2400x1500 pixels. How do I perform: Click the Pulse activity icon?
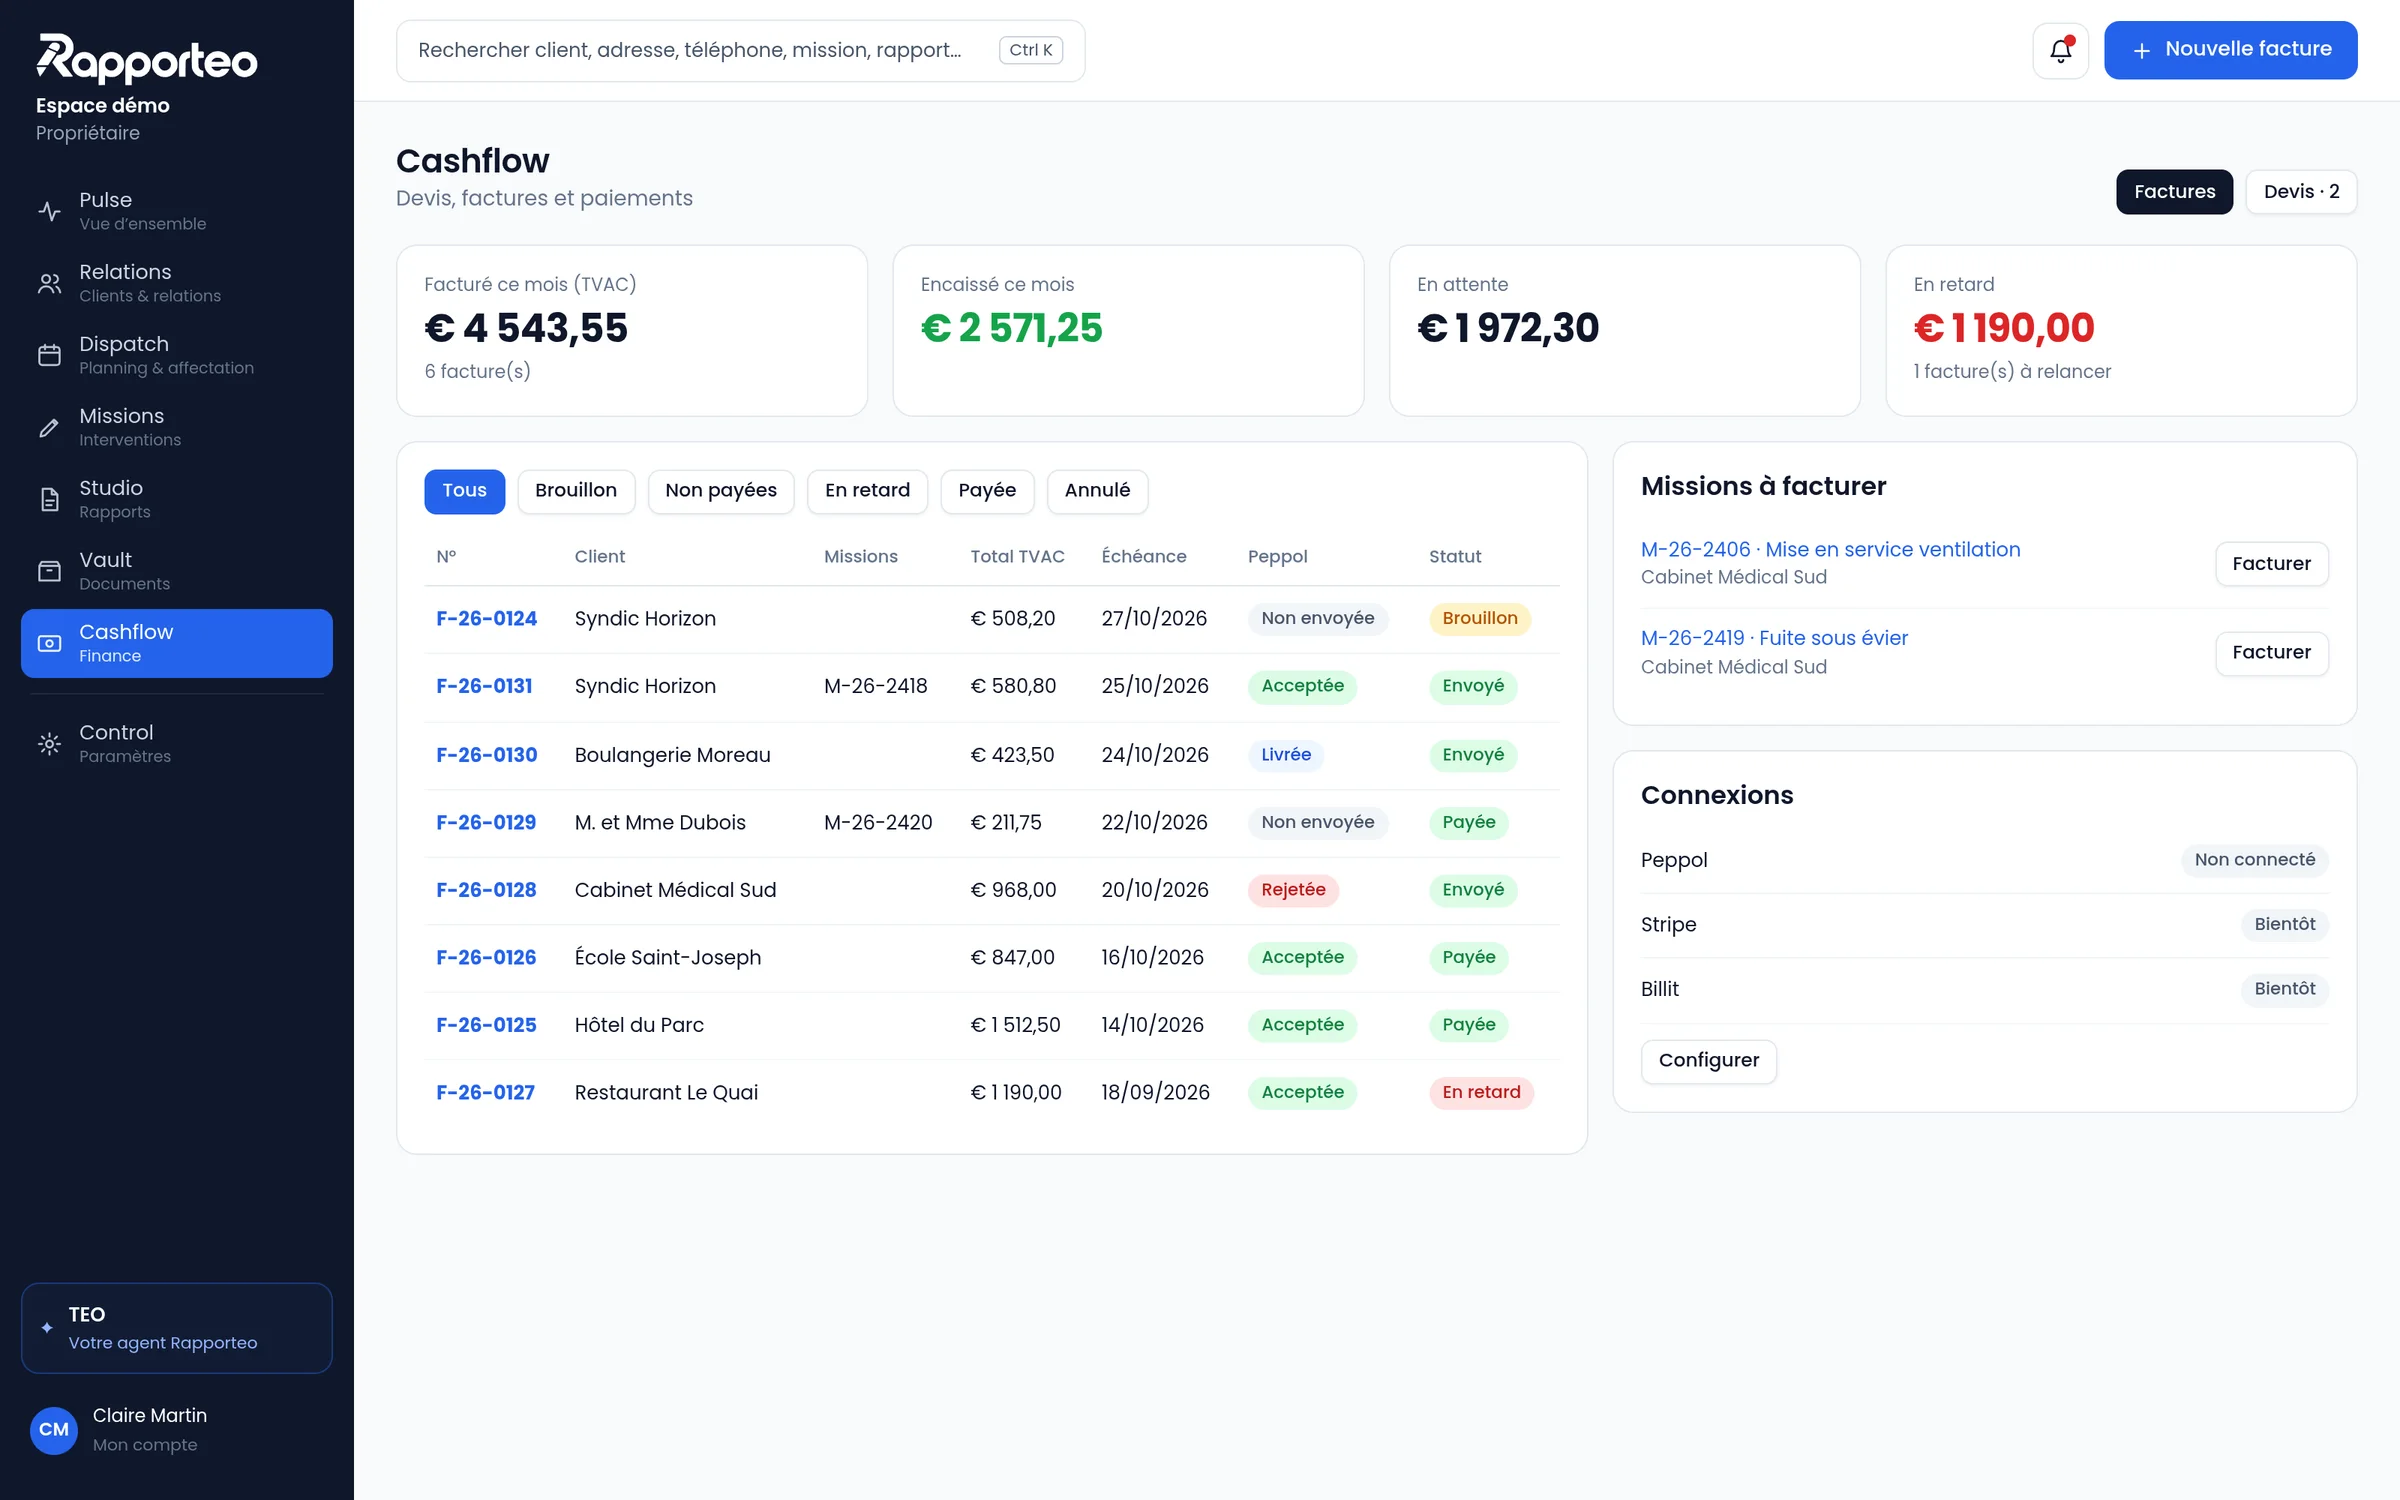tap(49, 211)
